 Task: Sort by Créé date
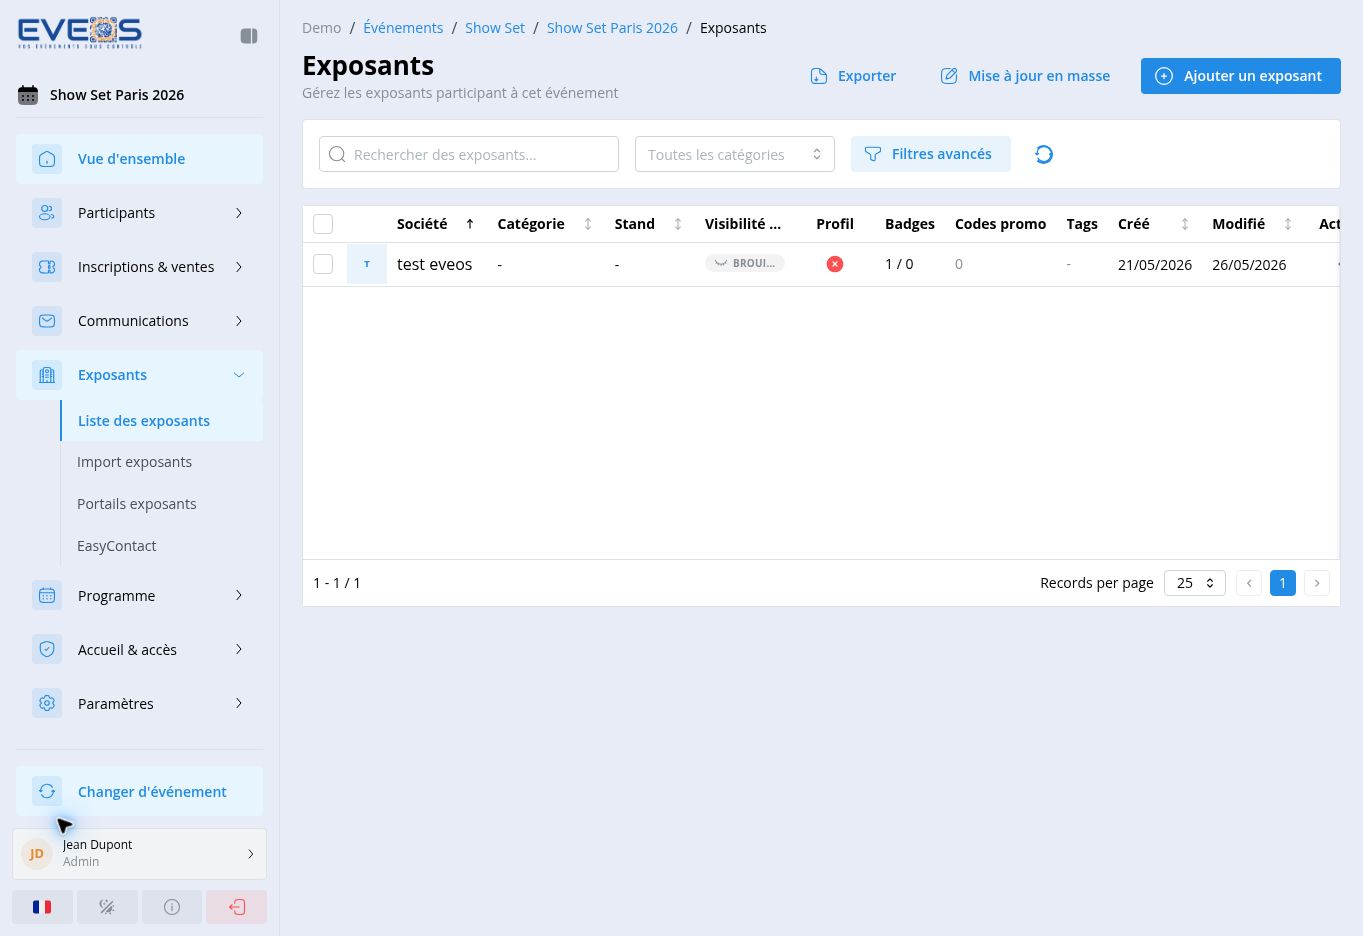1185,224
